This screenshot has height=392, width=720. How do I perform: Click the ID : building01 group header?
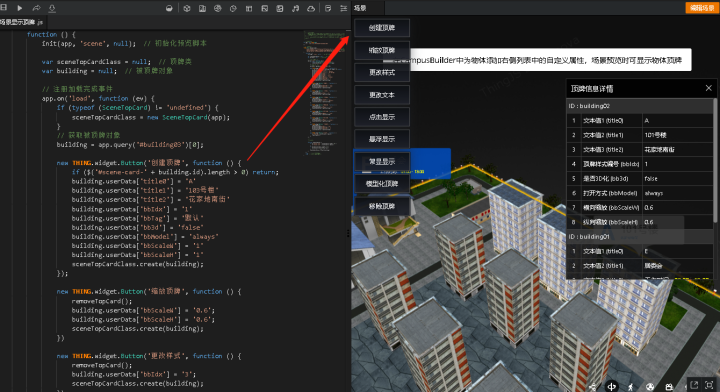point(640,237)
